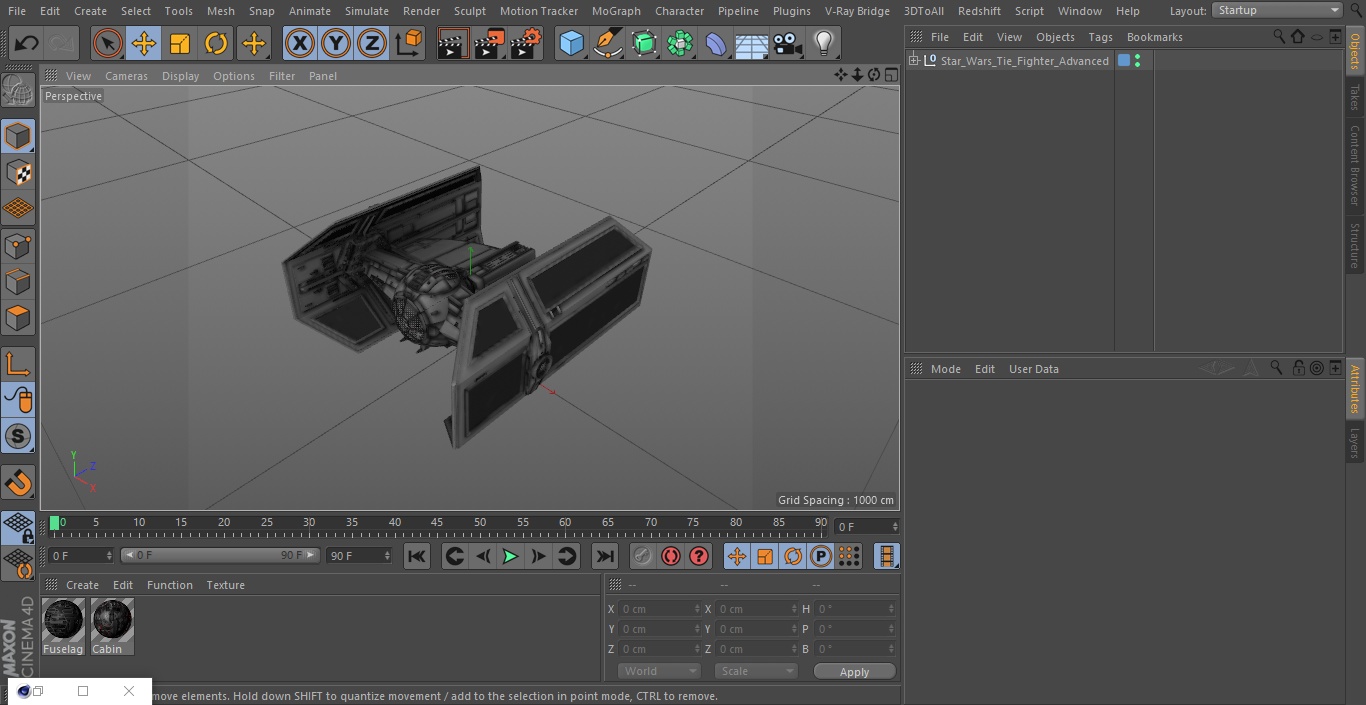Enable the Axis tool

(18, 364)
